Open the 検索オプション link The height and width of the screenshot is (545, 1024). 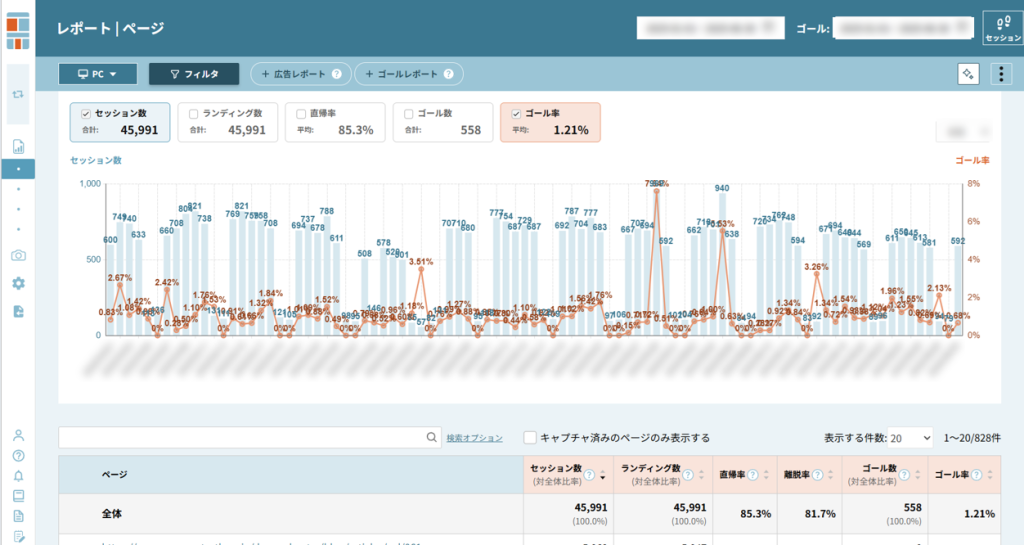click(474, 438)
